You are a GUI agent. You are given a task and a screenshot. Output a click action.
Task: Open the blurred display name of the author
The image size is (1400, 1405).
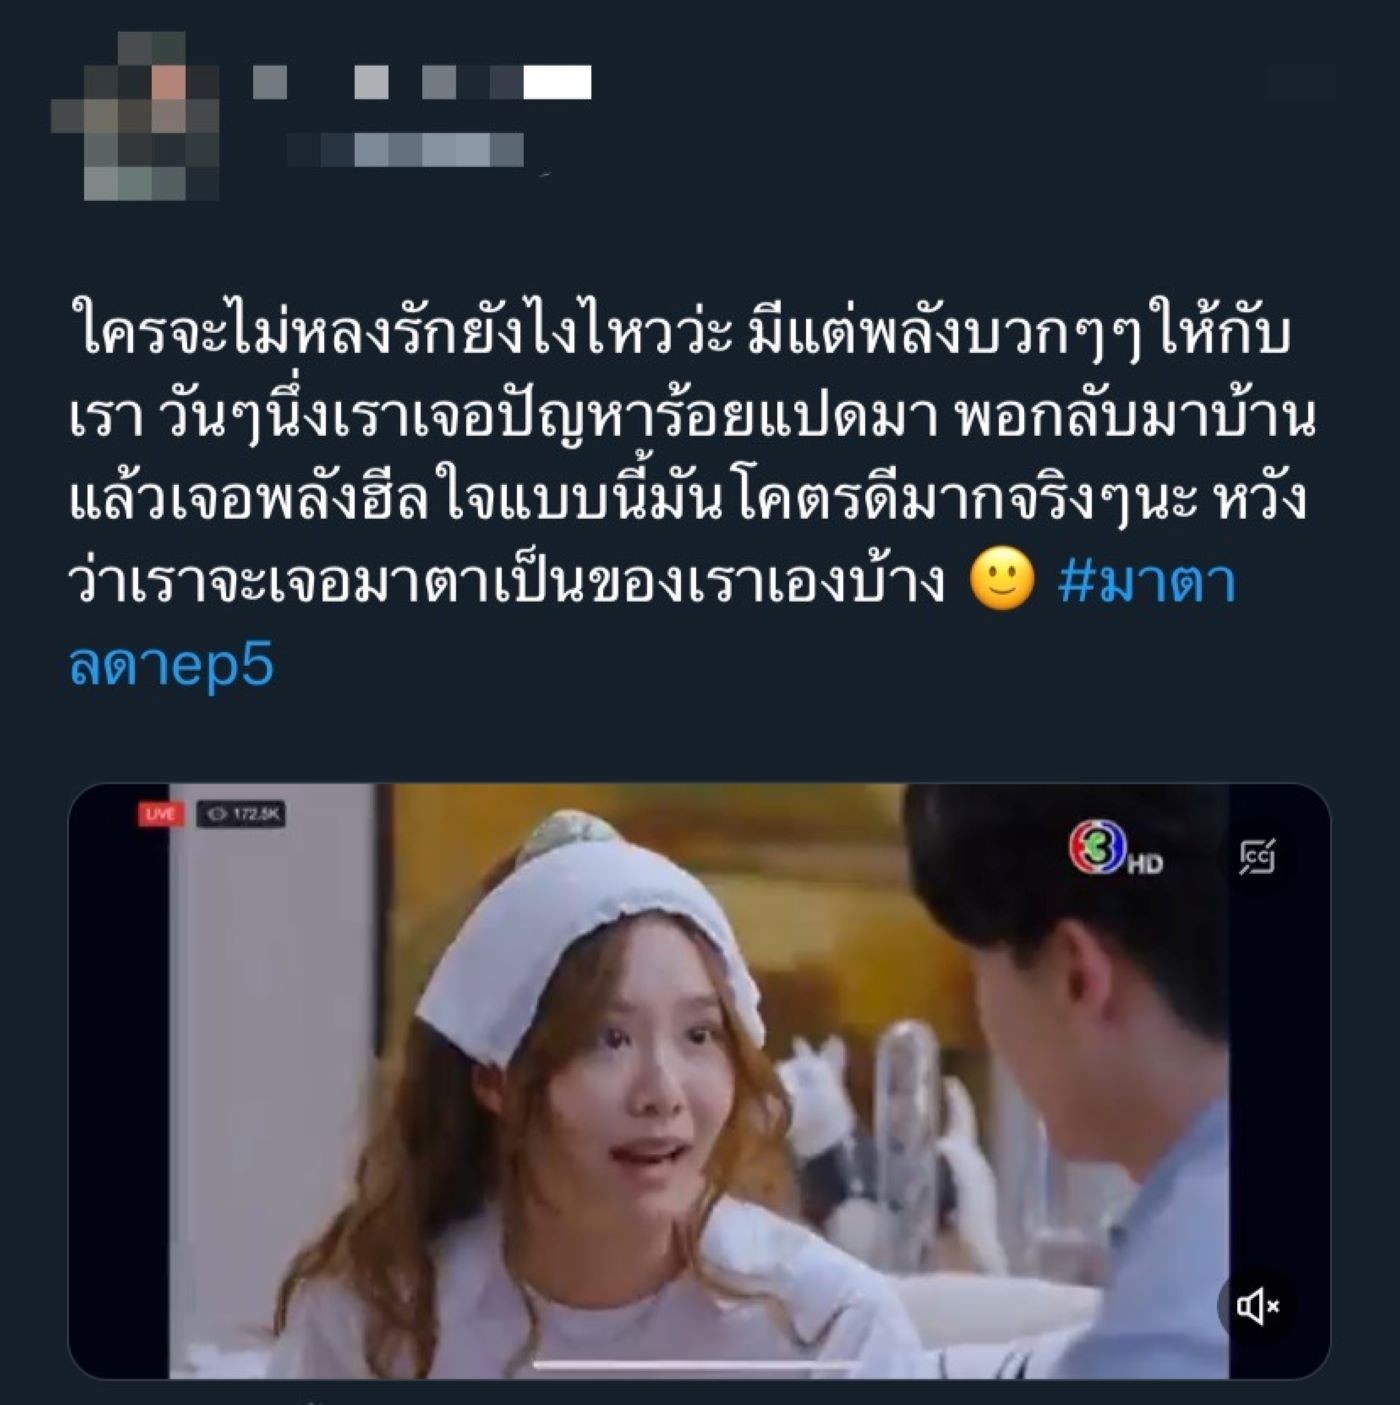pyautogui.click(x=422, y=82)
